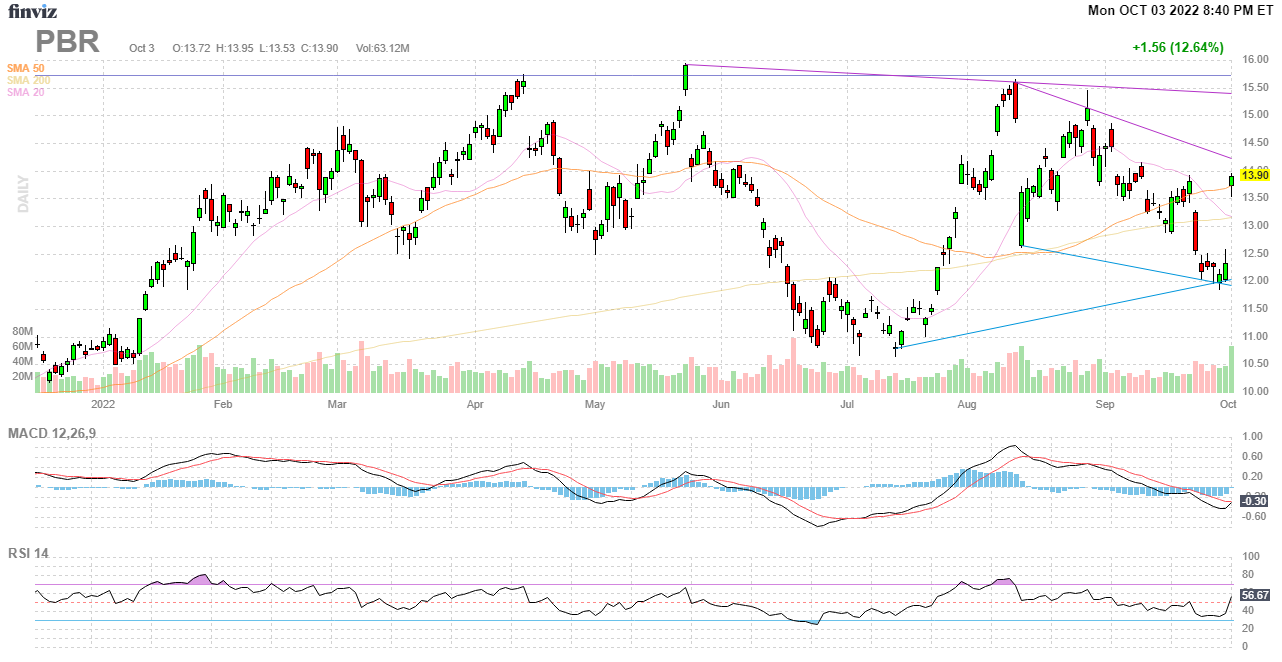This screenshot has width=1282, height=662.
Task: Click the MACD -0.30 value badge
Action: point(1253,500)
